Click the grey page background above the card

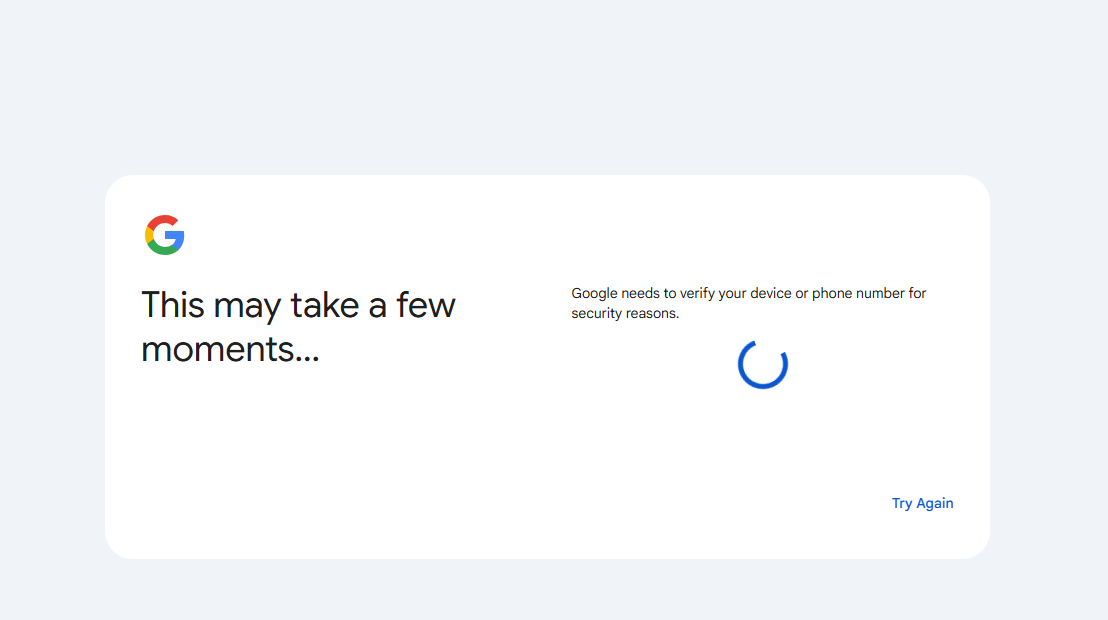coord(554,90)
